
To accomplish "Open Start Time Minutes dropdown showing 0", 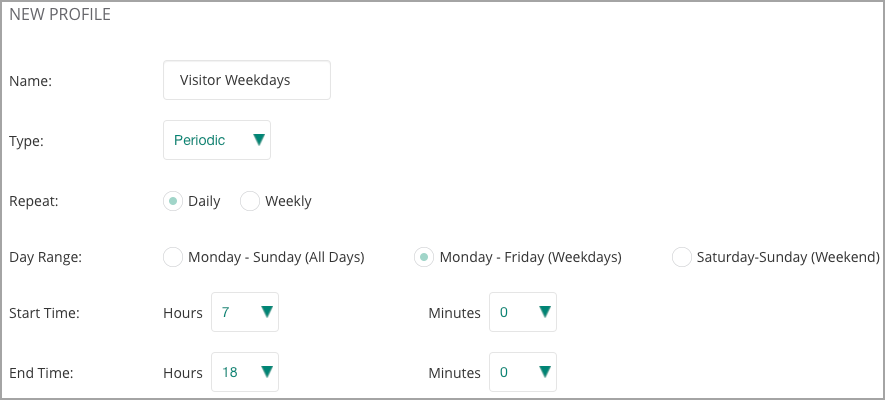I will click(523, 312).
